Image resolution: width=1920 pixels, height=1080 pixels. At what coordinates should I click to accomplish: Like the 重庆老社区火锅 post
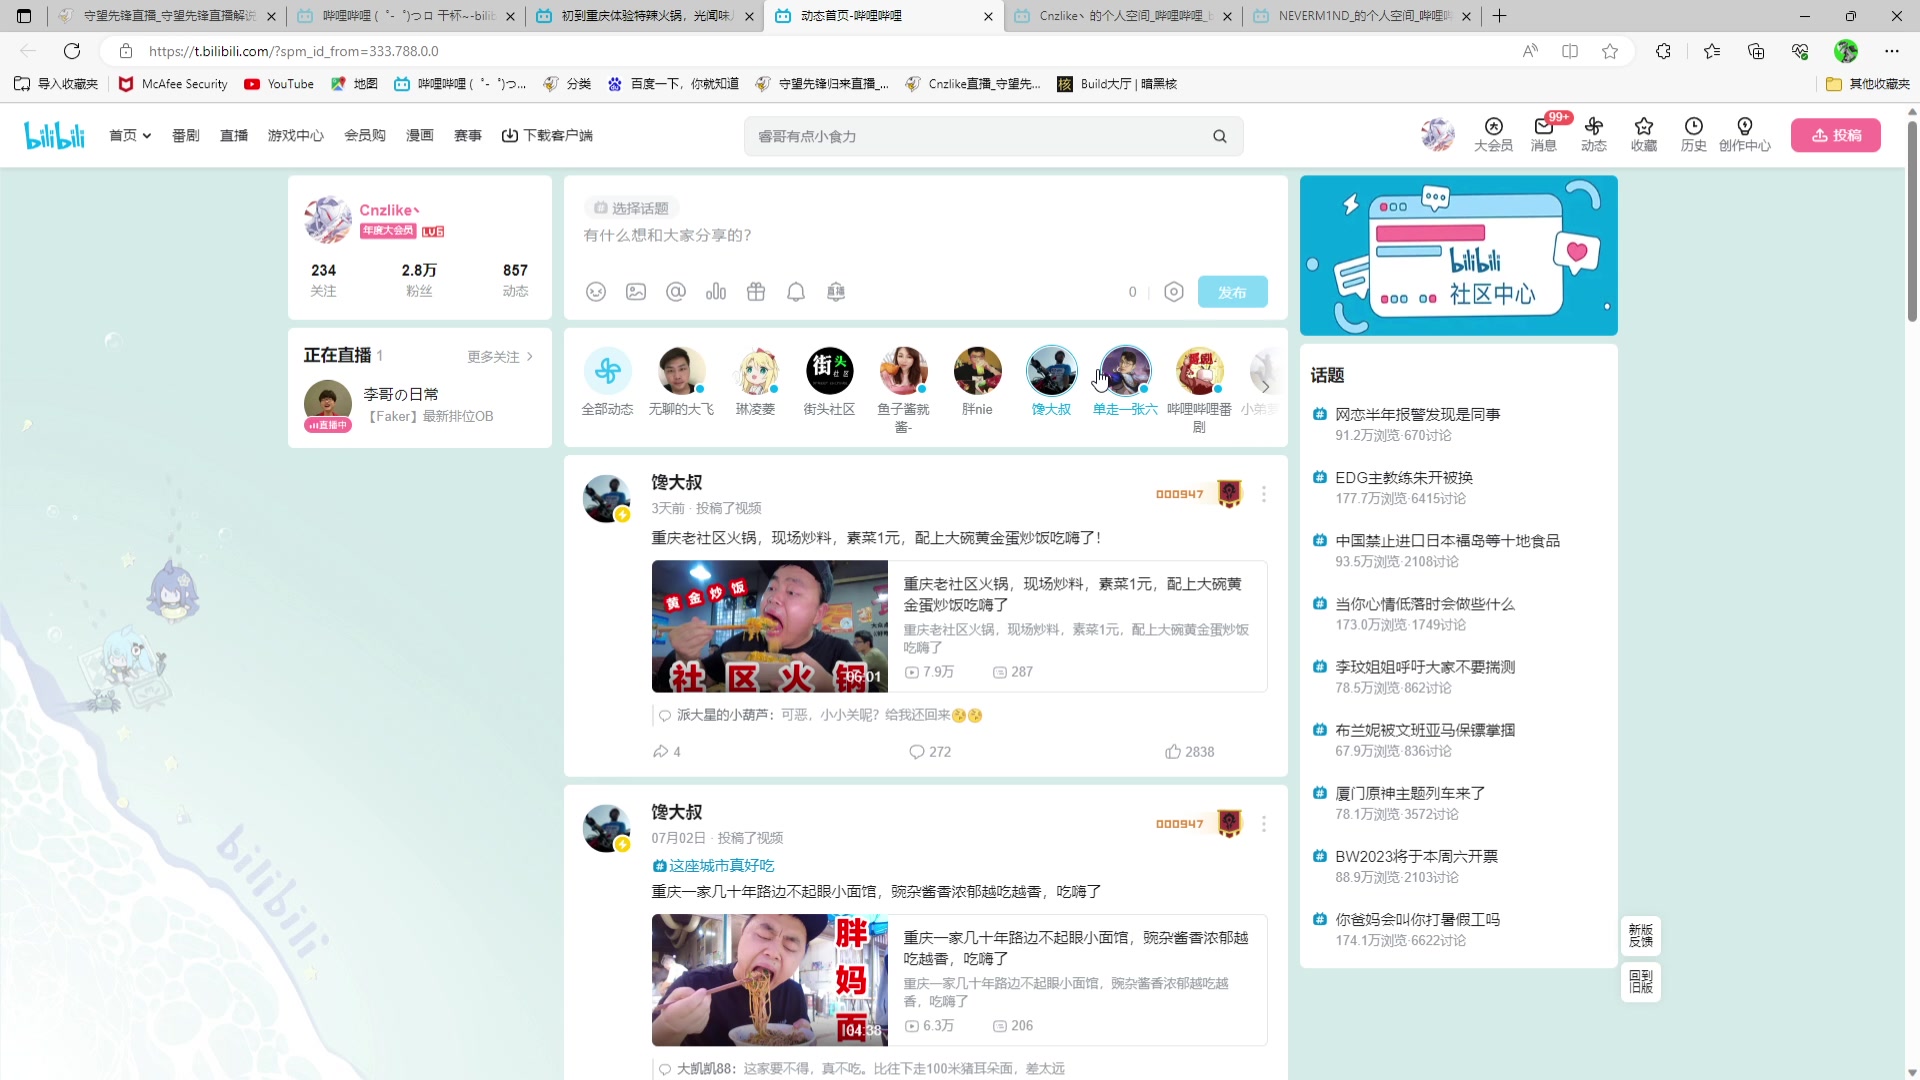[x=1188, y=751]
